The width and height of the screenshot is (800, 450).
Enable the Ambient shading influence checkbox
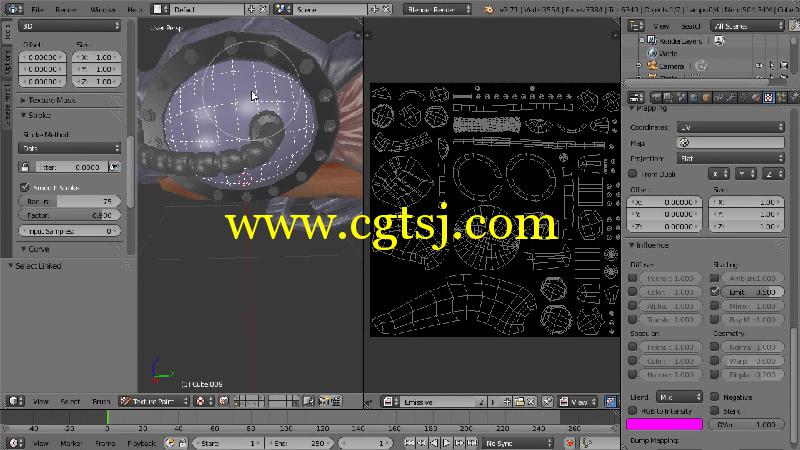click(x=714, y=278)
